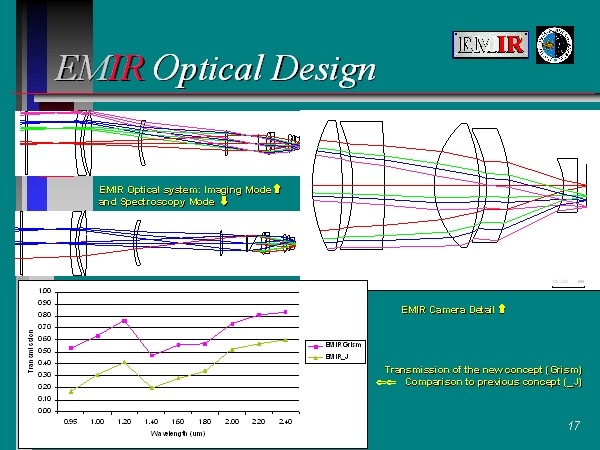Click the spectroscopy mode optical layout diagram
The width and height of the screenshot is (600, 450).
click(157, 242)
